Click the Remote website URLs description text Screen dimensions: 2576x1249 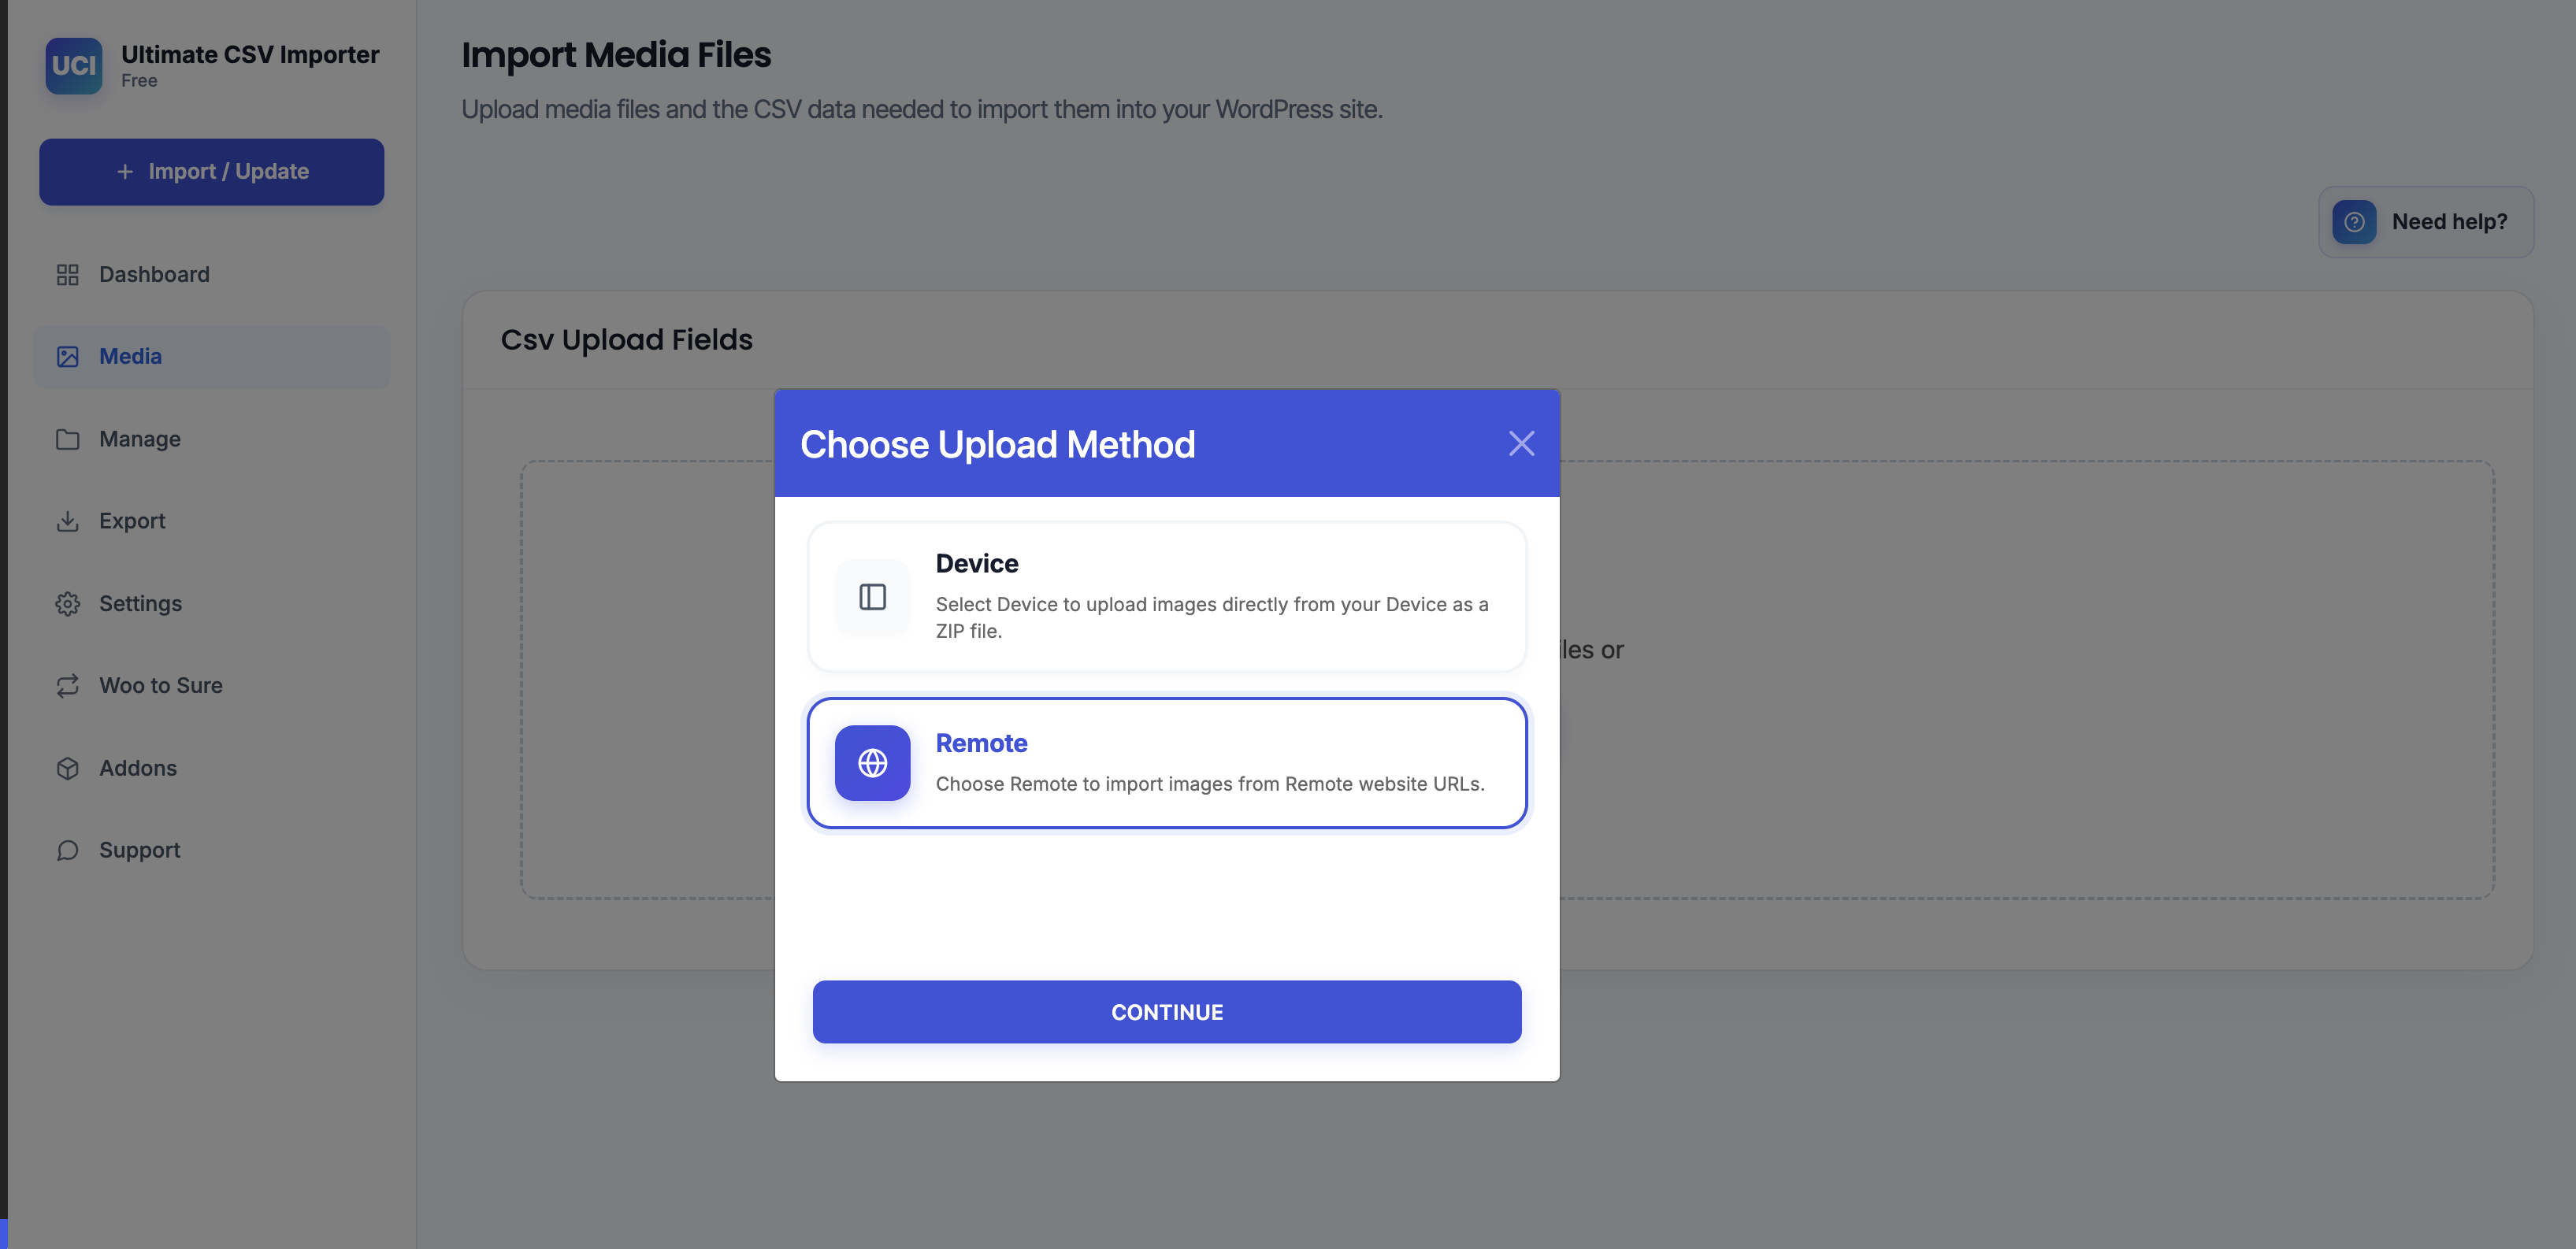click(x=1210, y=784)
